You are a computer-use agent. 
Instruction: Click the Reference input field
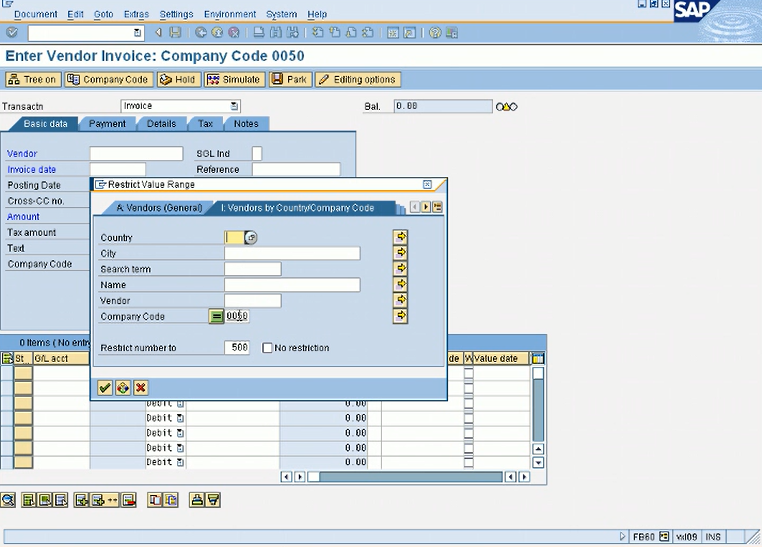pos(296,170)
